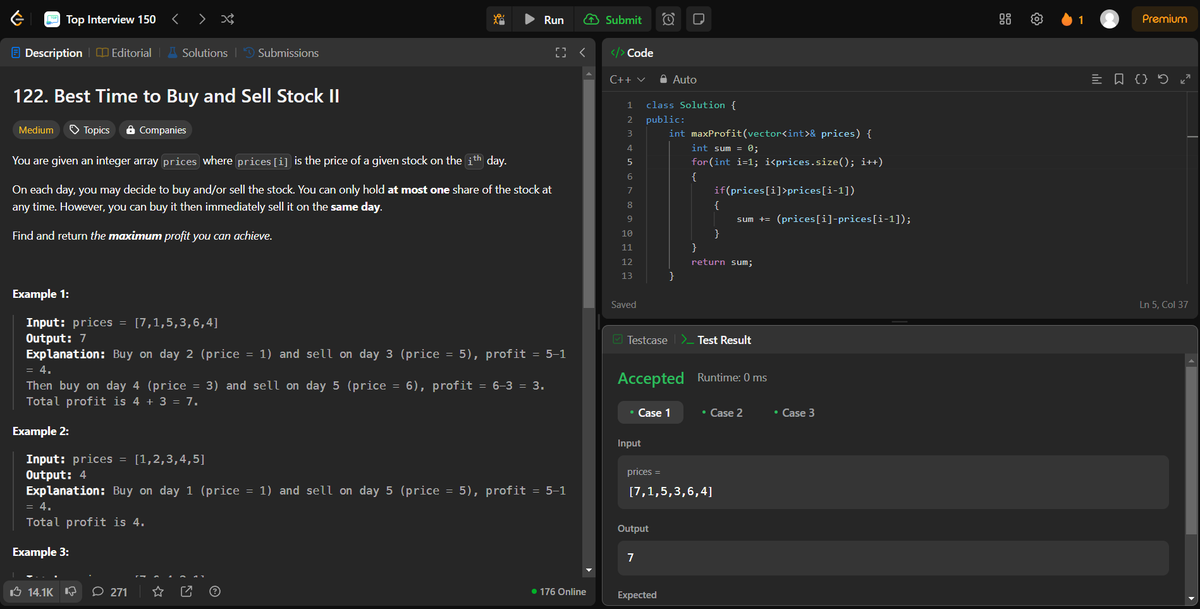Screen dimensions: 1200x609
Task: Click the Ln 5, Col 37 status
Action: pos(1164,304)
